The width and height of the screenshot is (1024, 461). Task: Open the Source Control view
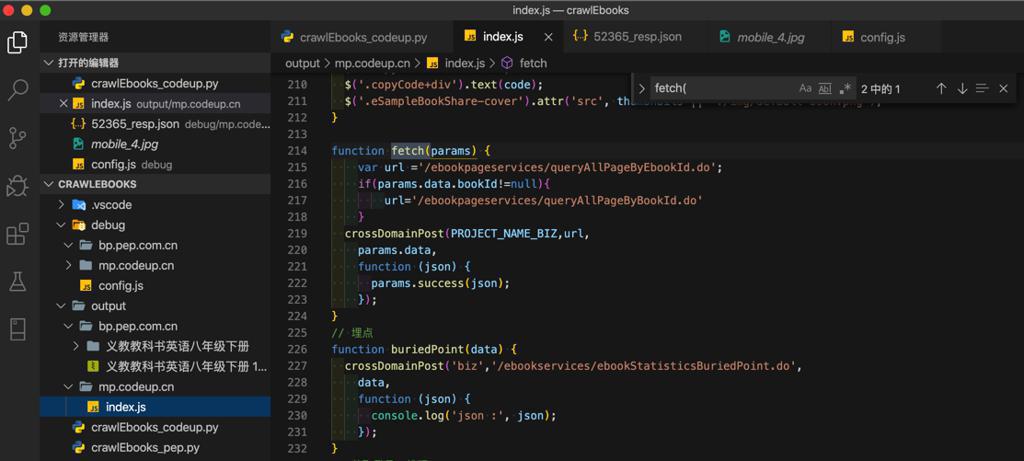pos(17,138)
